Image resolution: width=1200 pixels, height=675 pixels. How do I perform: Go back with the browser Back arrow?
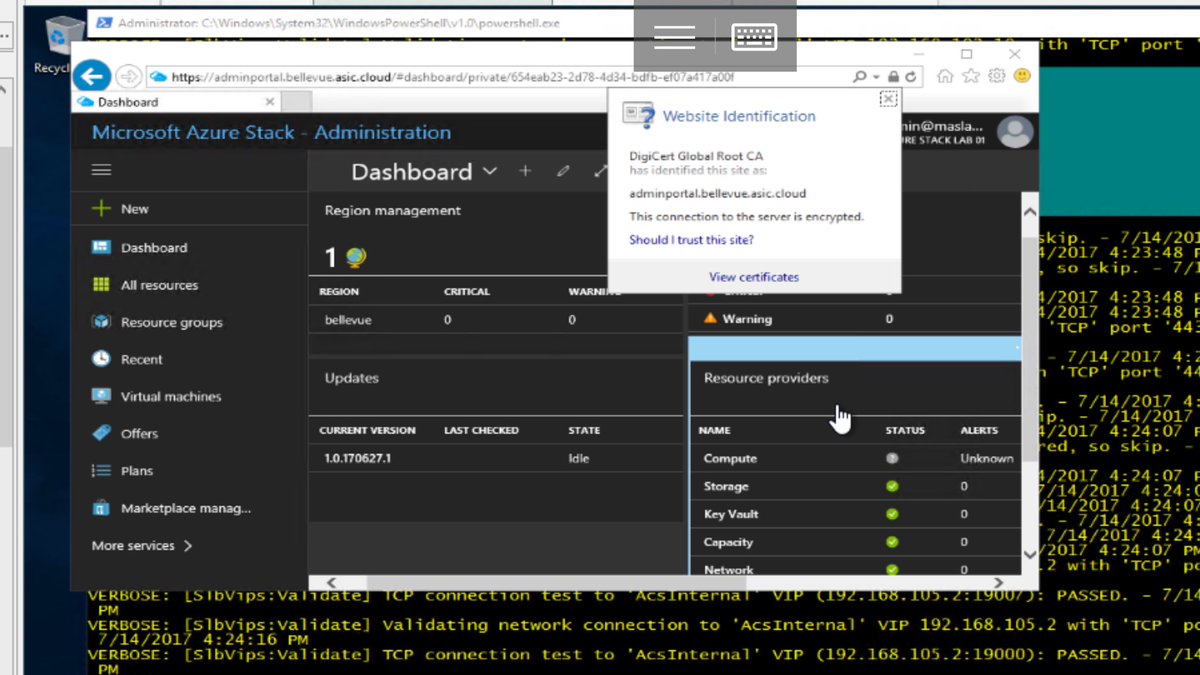(92, 76)
